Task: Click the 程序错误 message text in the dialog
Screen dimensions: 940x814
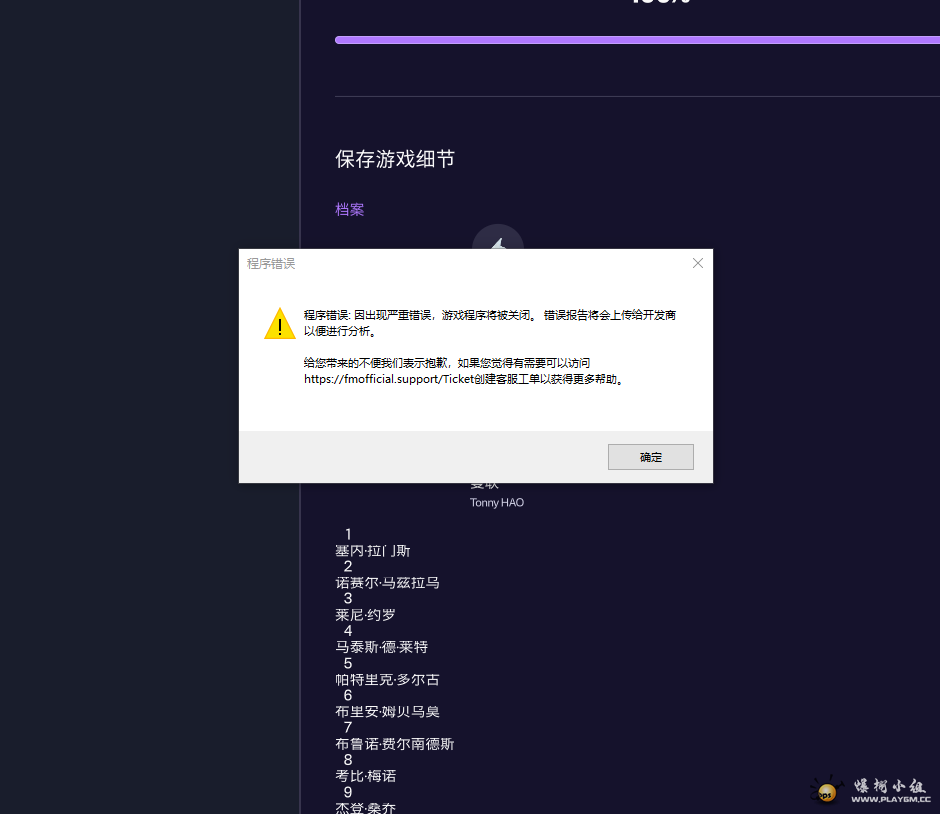Action: [490, 323]
